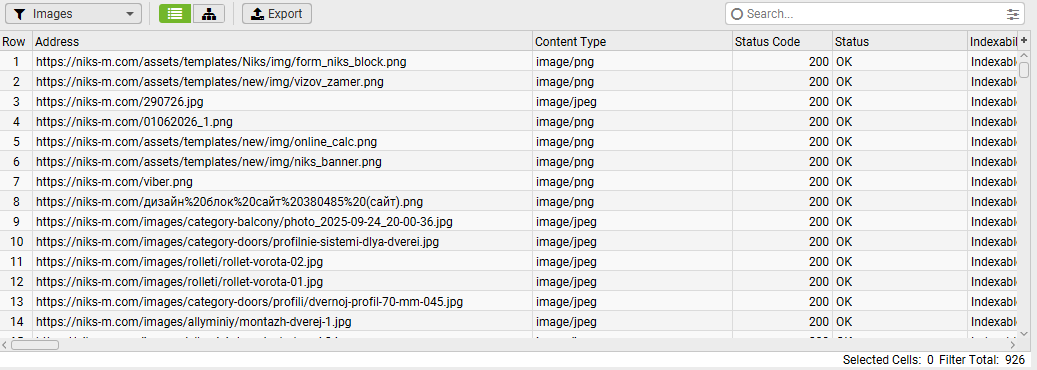Select the form_niks_block.png address row

[x=509, y=62]
